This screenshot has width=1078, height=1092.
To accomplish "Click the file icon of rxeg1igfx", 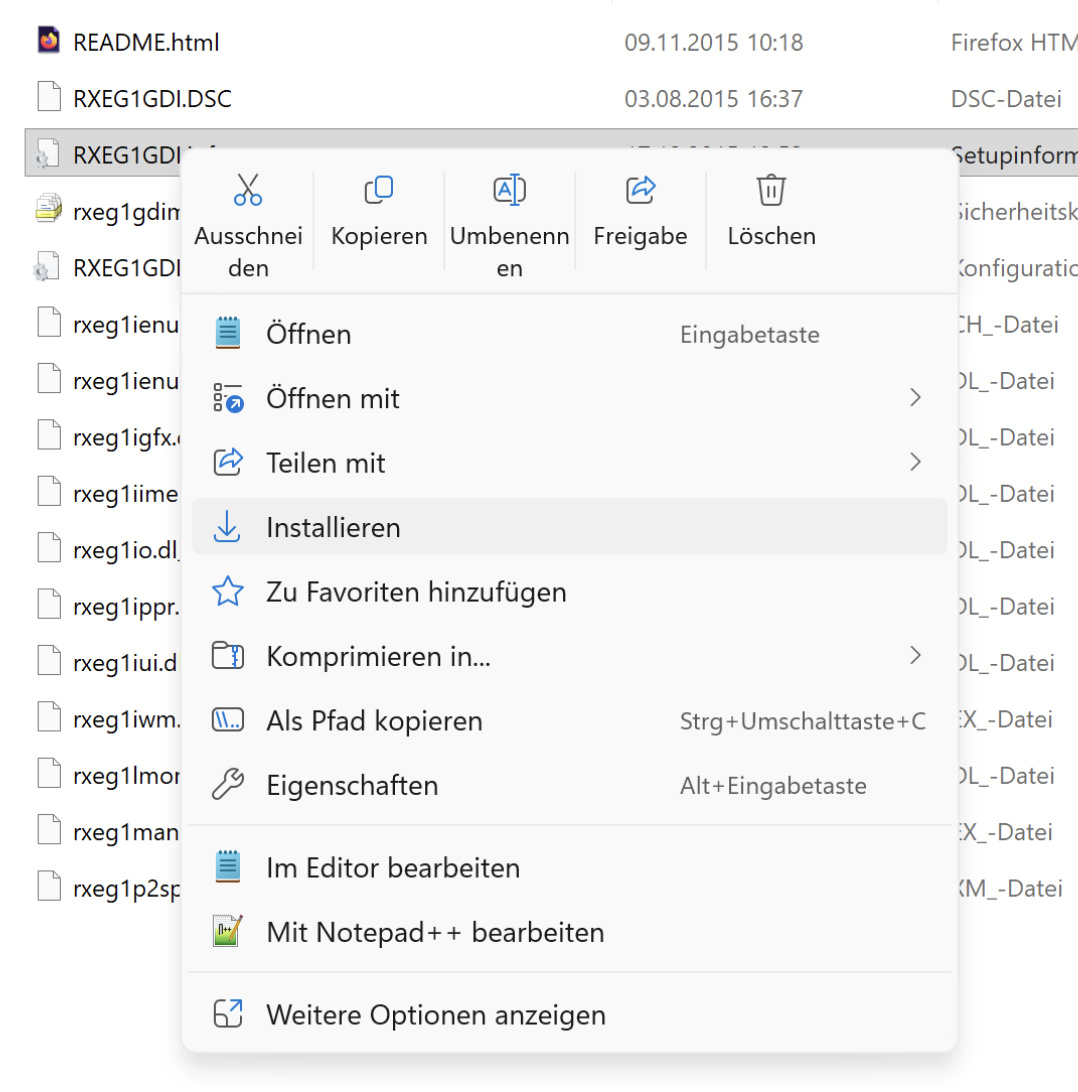I will click(x=49, y=435).
